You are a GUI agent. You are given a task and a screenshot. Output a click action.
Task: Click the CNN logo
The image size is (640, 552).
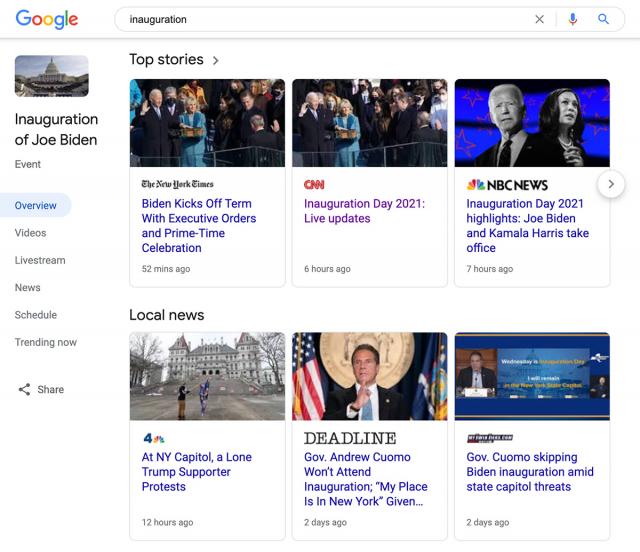(314, 185)
